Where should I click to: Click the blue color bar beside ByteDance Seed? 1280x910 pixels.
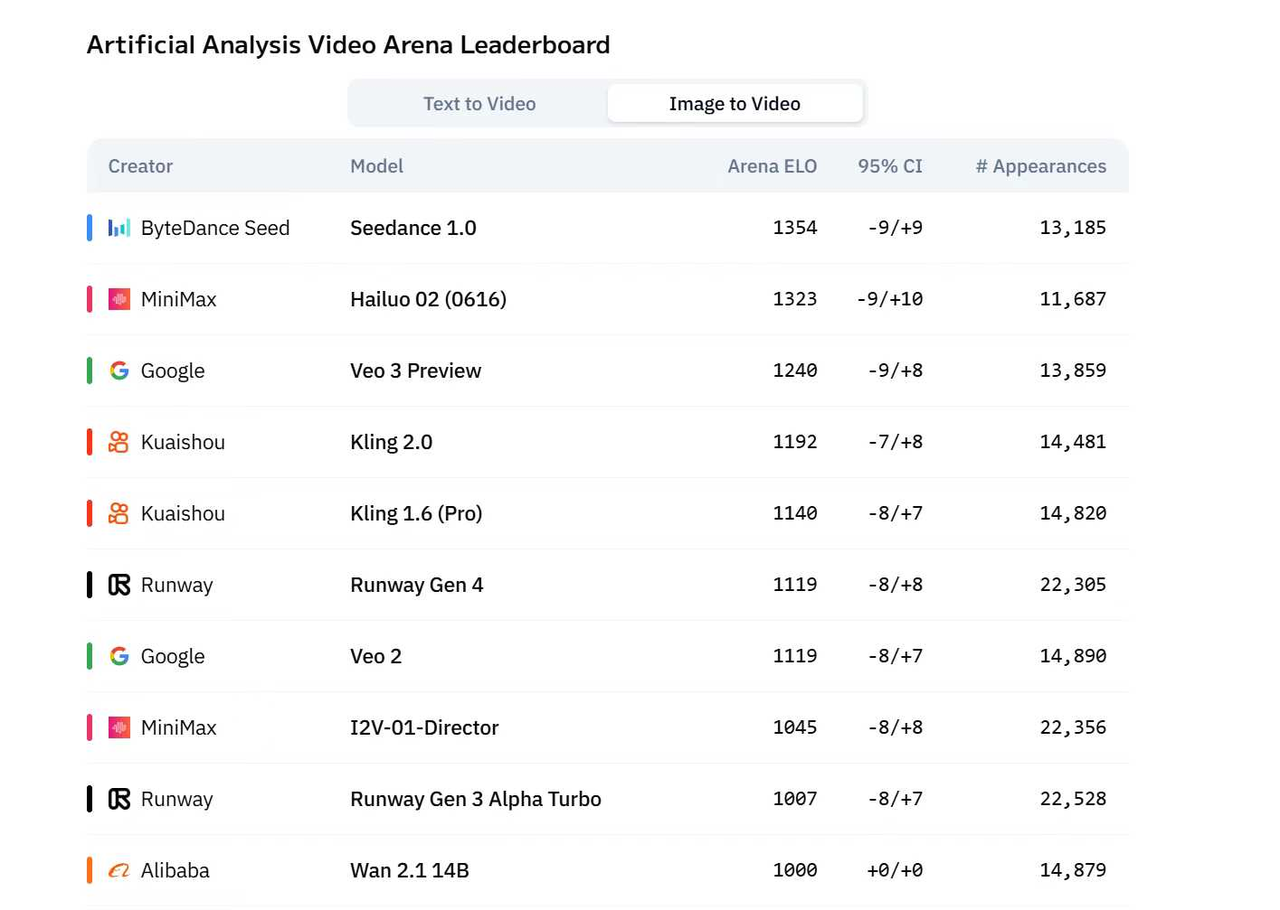[x=90, y=228]
